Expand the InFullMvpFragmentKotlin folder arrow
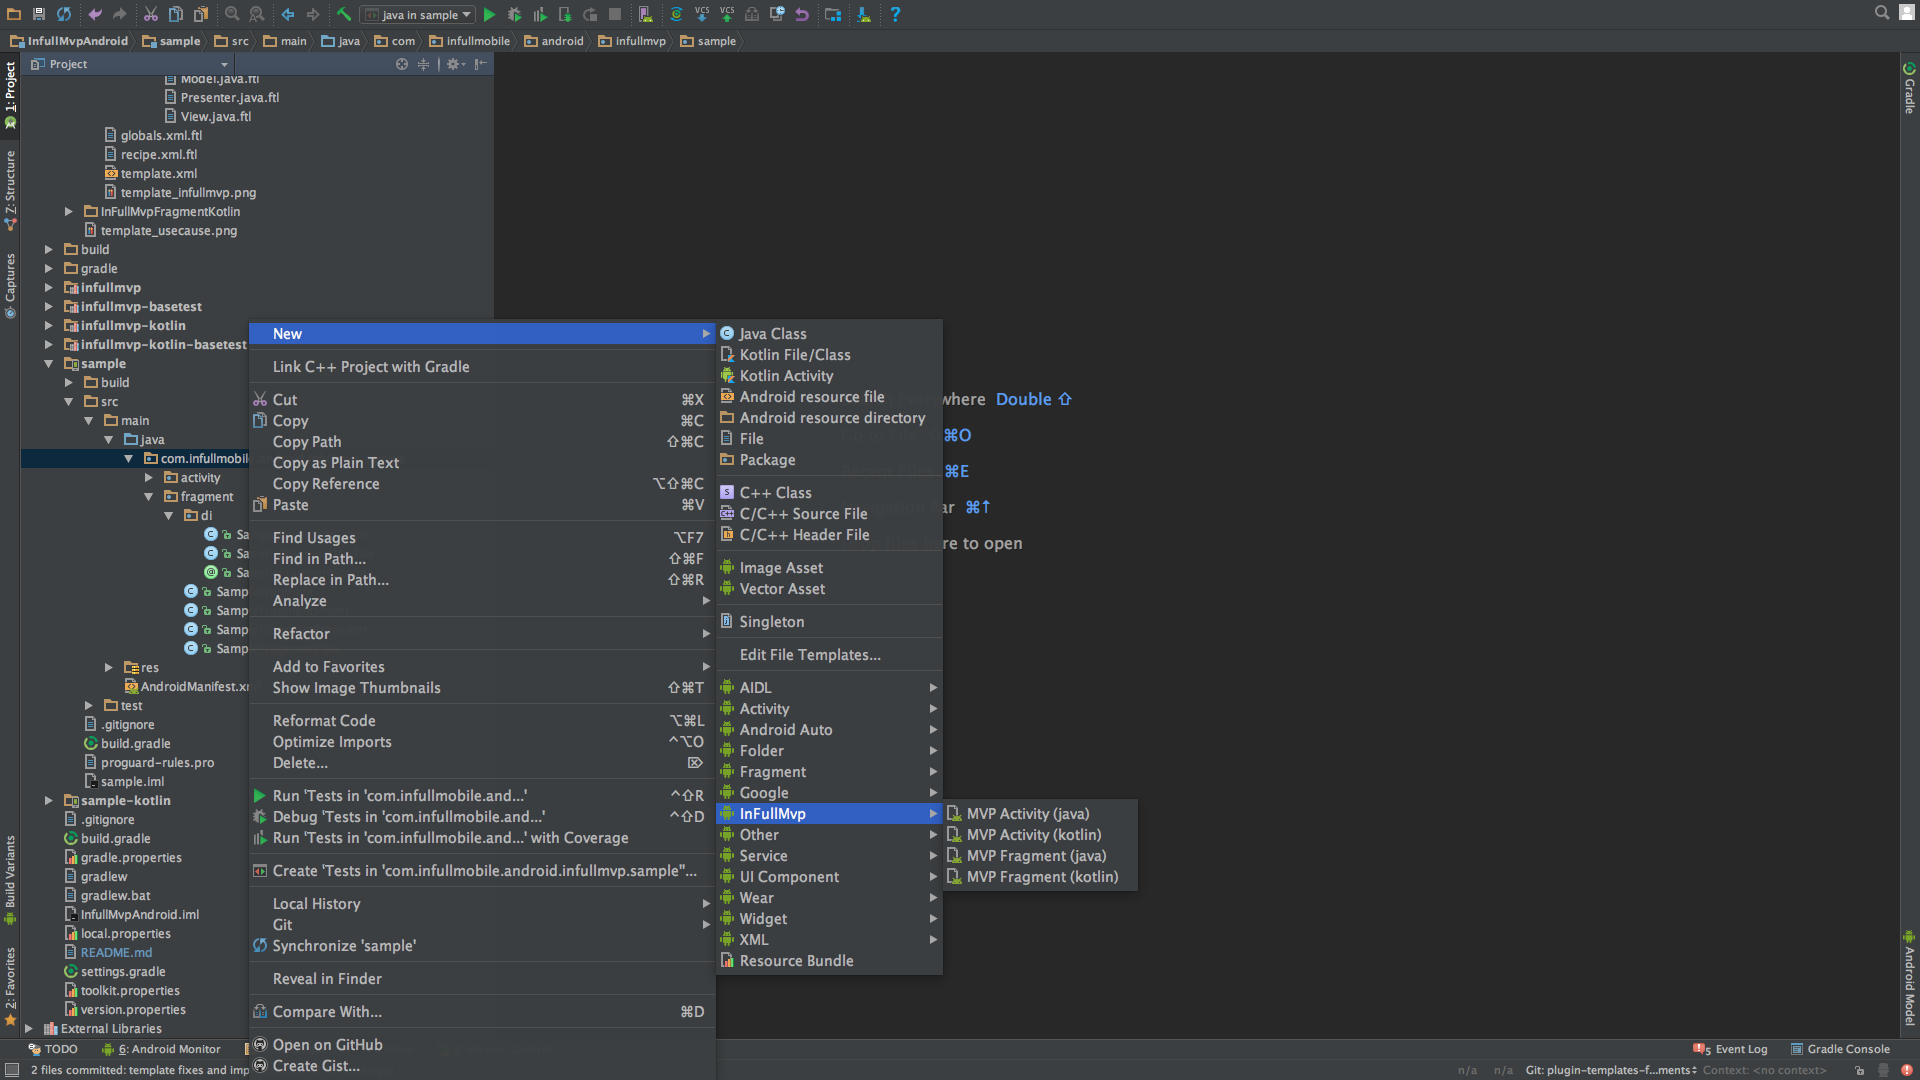Viewport: 1920px width, 1080px height. tap(68, 212)
